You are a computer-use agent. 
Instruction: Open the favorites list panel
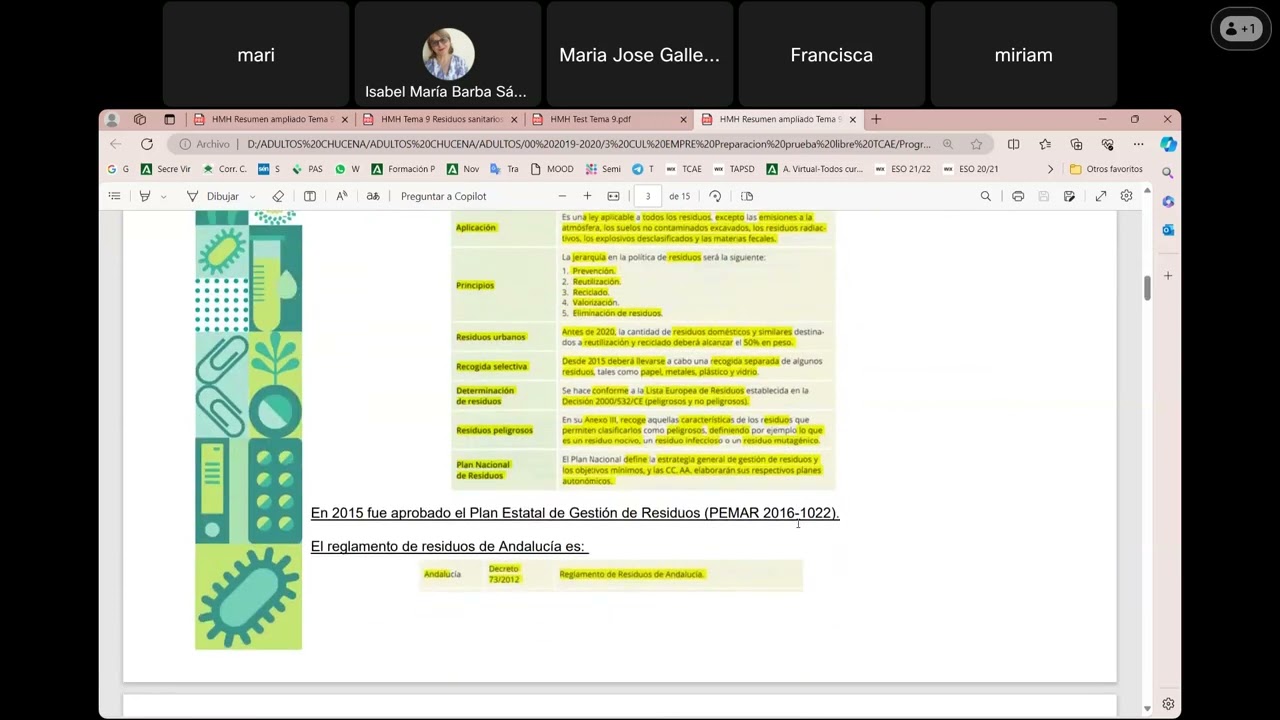click(1045, 144)
